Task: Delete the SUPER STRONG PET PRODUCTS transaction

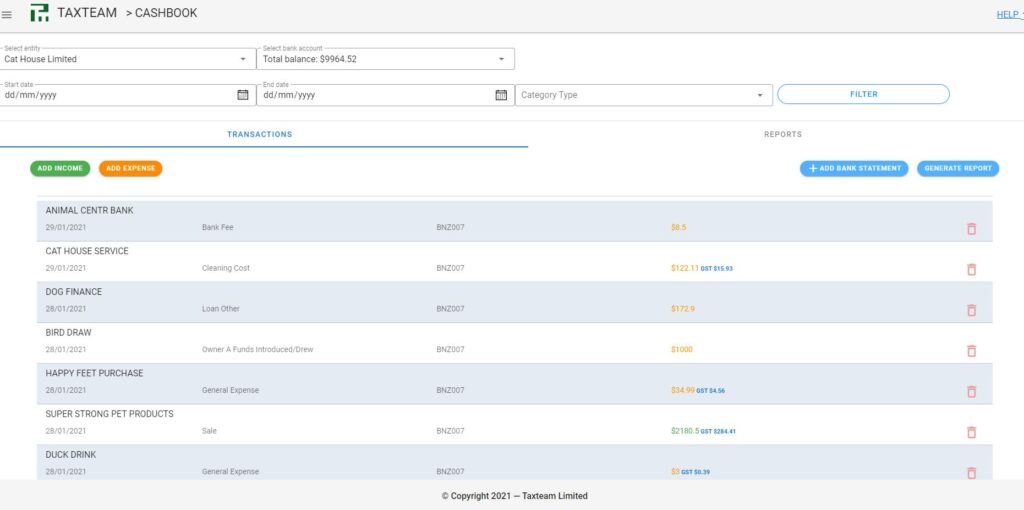Action: [x=971, y=432]
